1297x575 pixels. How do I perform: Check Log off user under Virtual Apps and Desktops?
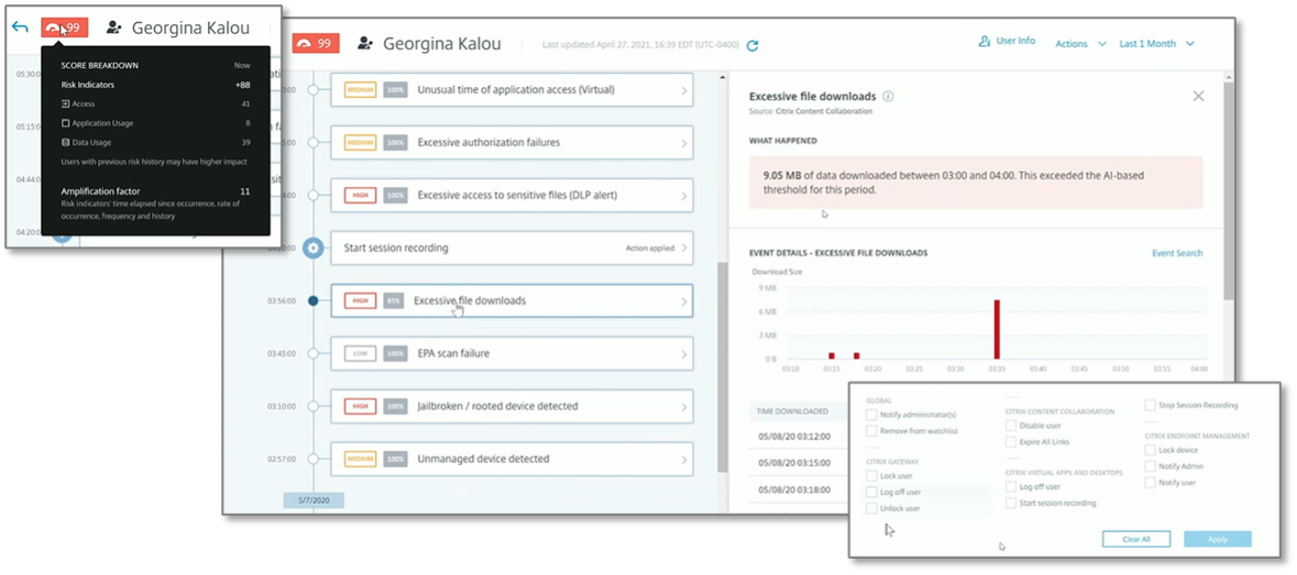[x=1011, y=486]
